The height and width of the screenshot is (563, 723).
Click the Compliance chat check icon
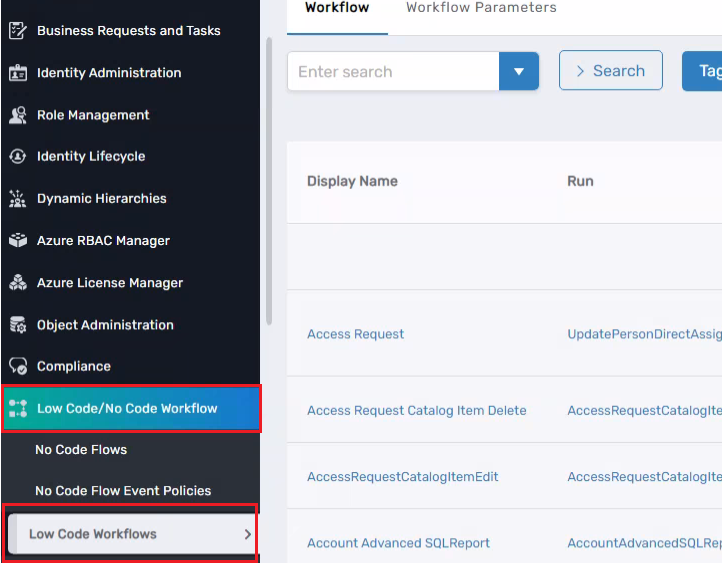(x=18, y=366)
